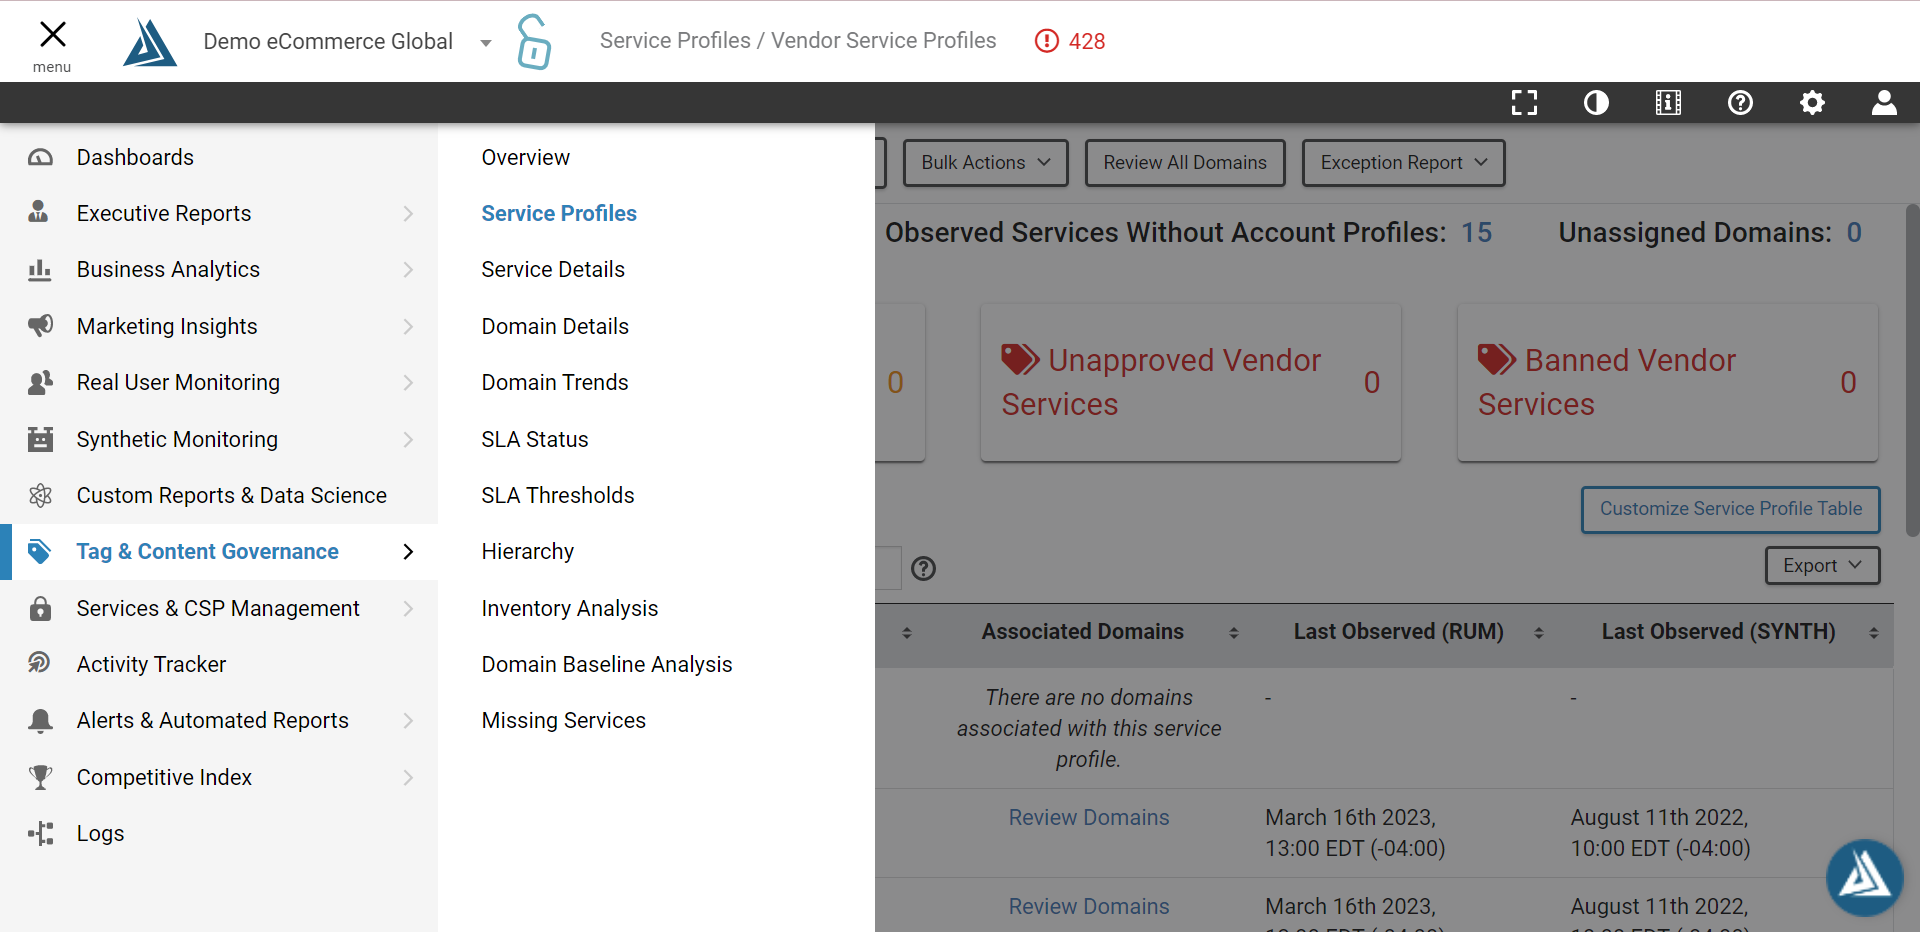Open Service Details submenu item
This screenshot has width=1920, height=932.
[553, 269]
